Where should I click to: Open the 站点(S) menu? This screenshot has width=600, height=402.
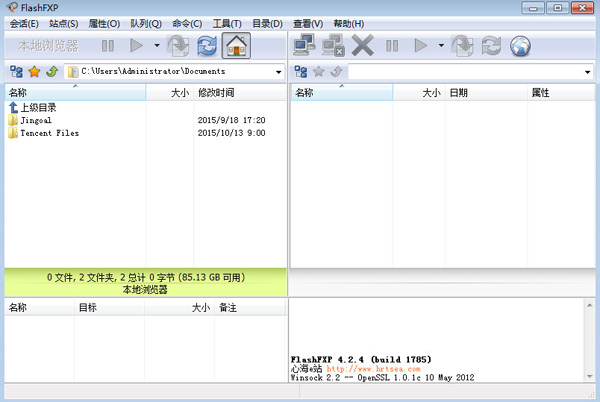[64, 23]
